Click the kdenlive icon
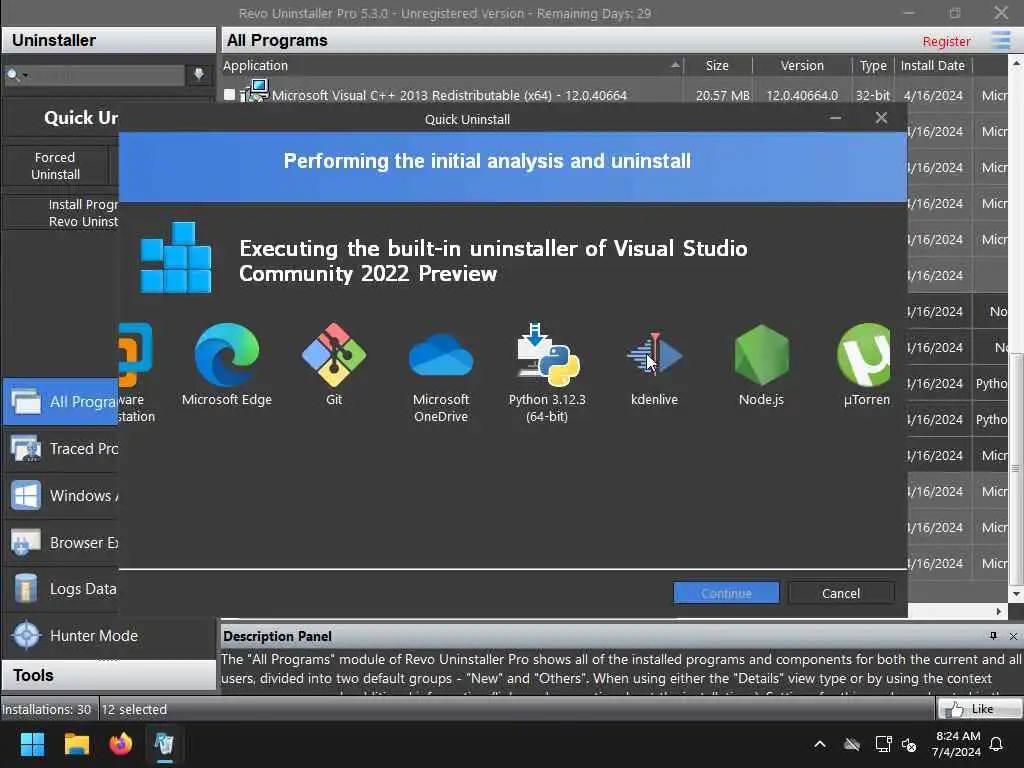The image size is (1024, 768). tap(654, 355)
